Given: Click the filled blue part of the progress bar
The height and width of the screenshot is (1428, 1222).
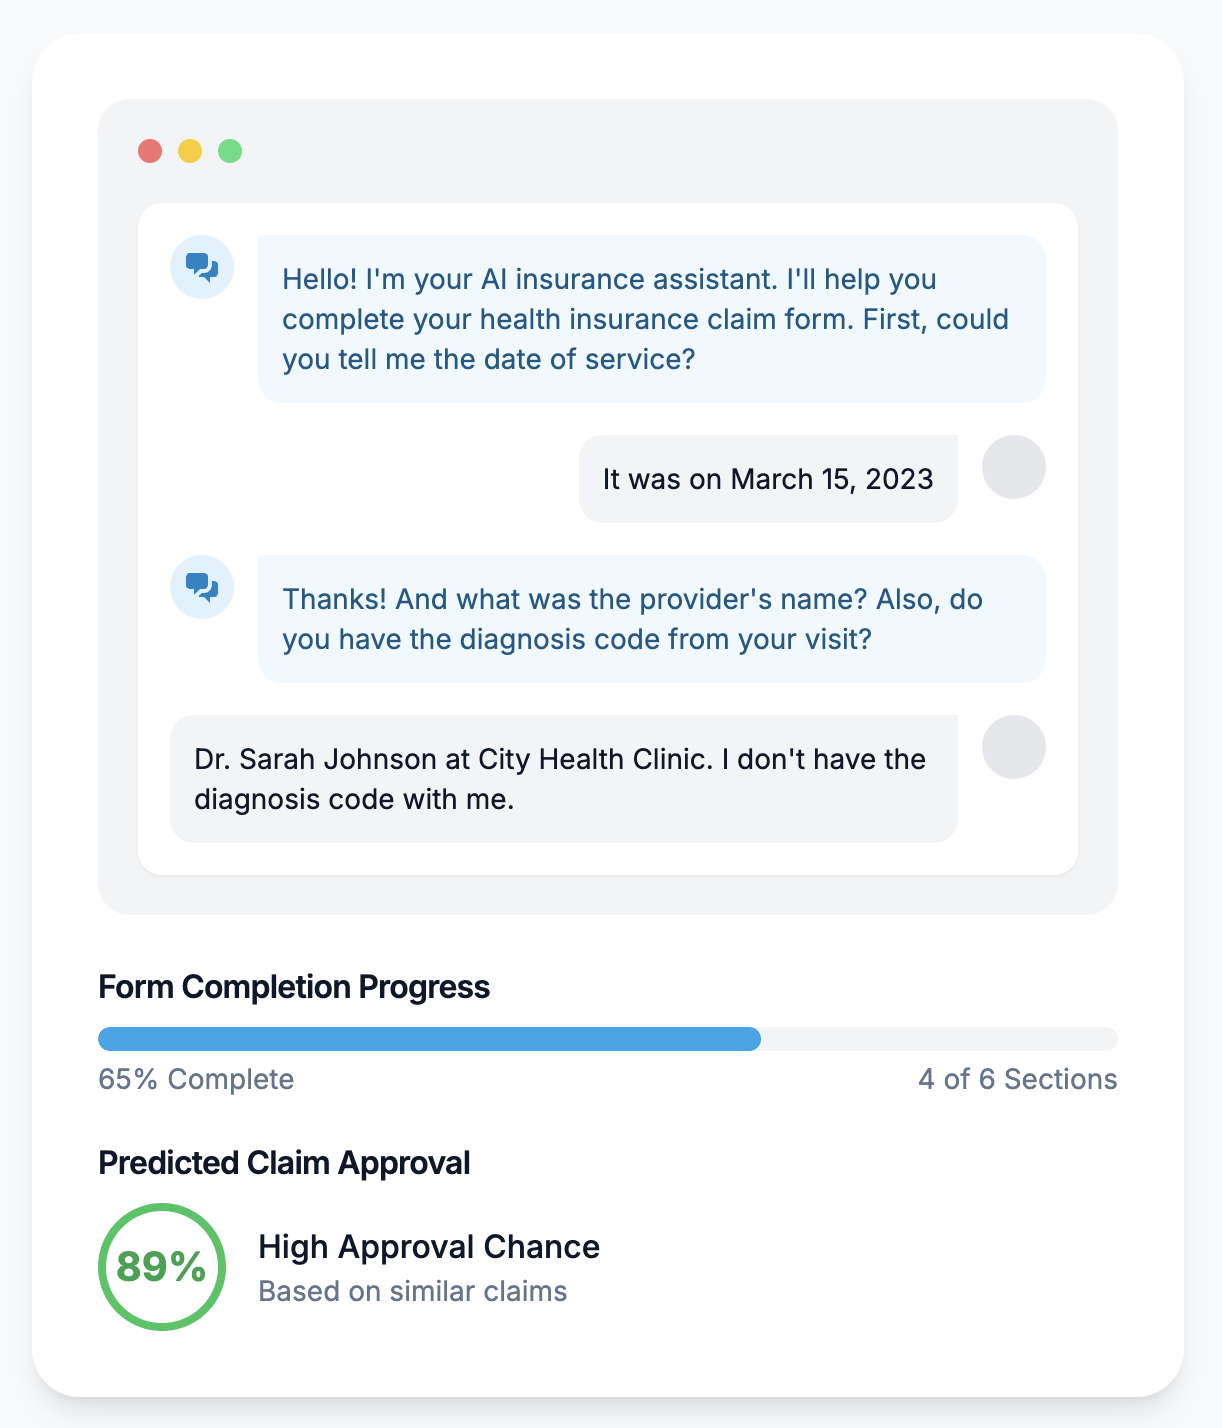Looking at the screenshot, I should point(429,1039).
